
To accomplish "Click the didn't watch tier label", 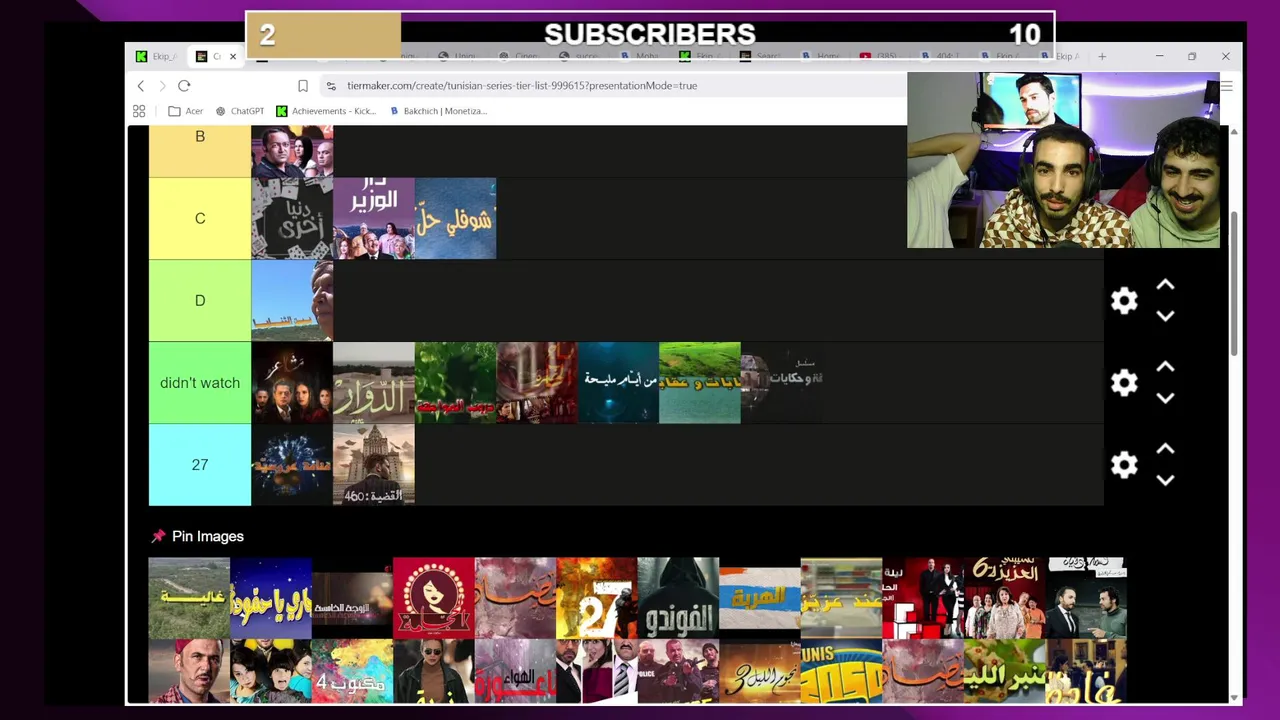I will pos(200,383).
